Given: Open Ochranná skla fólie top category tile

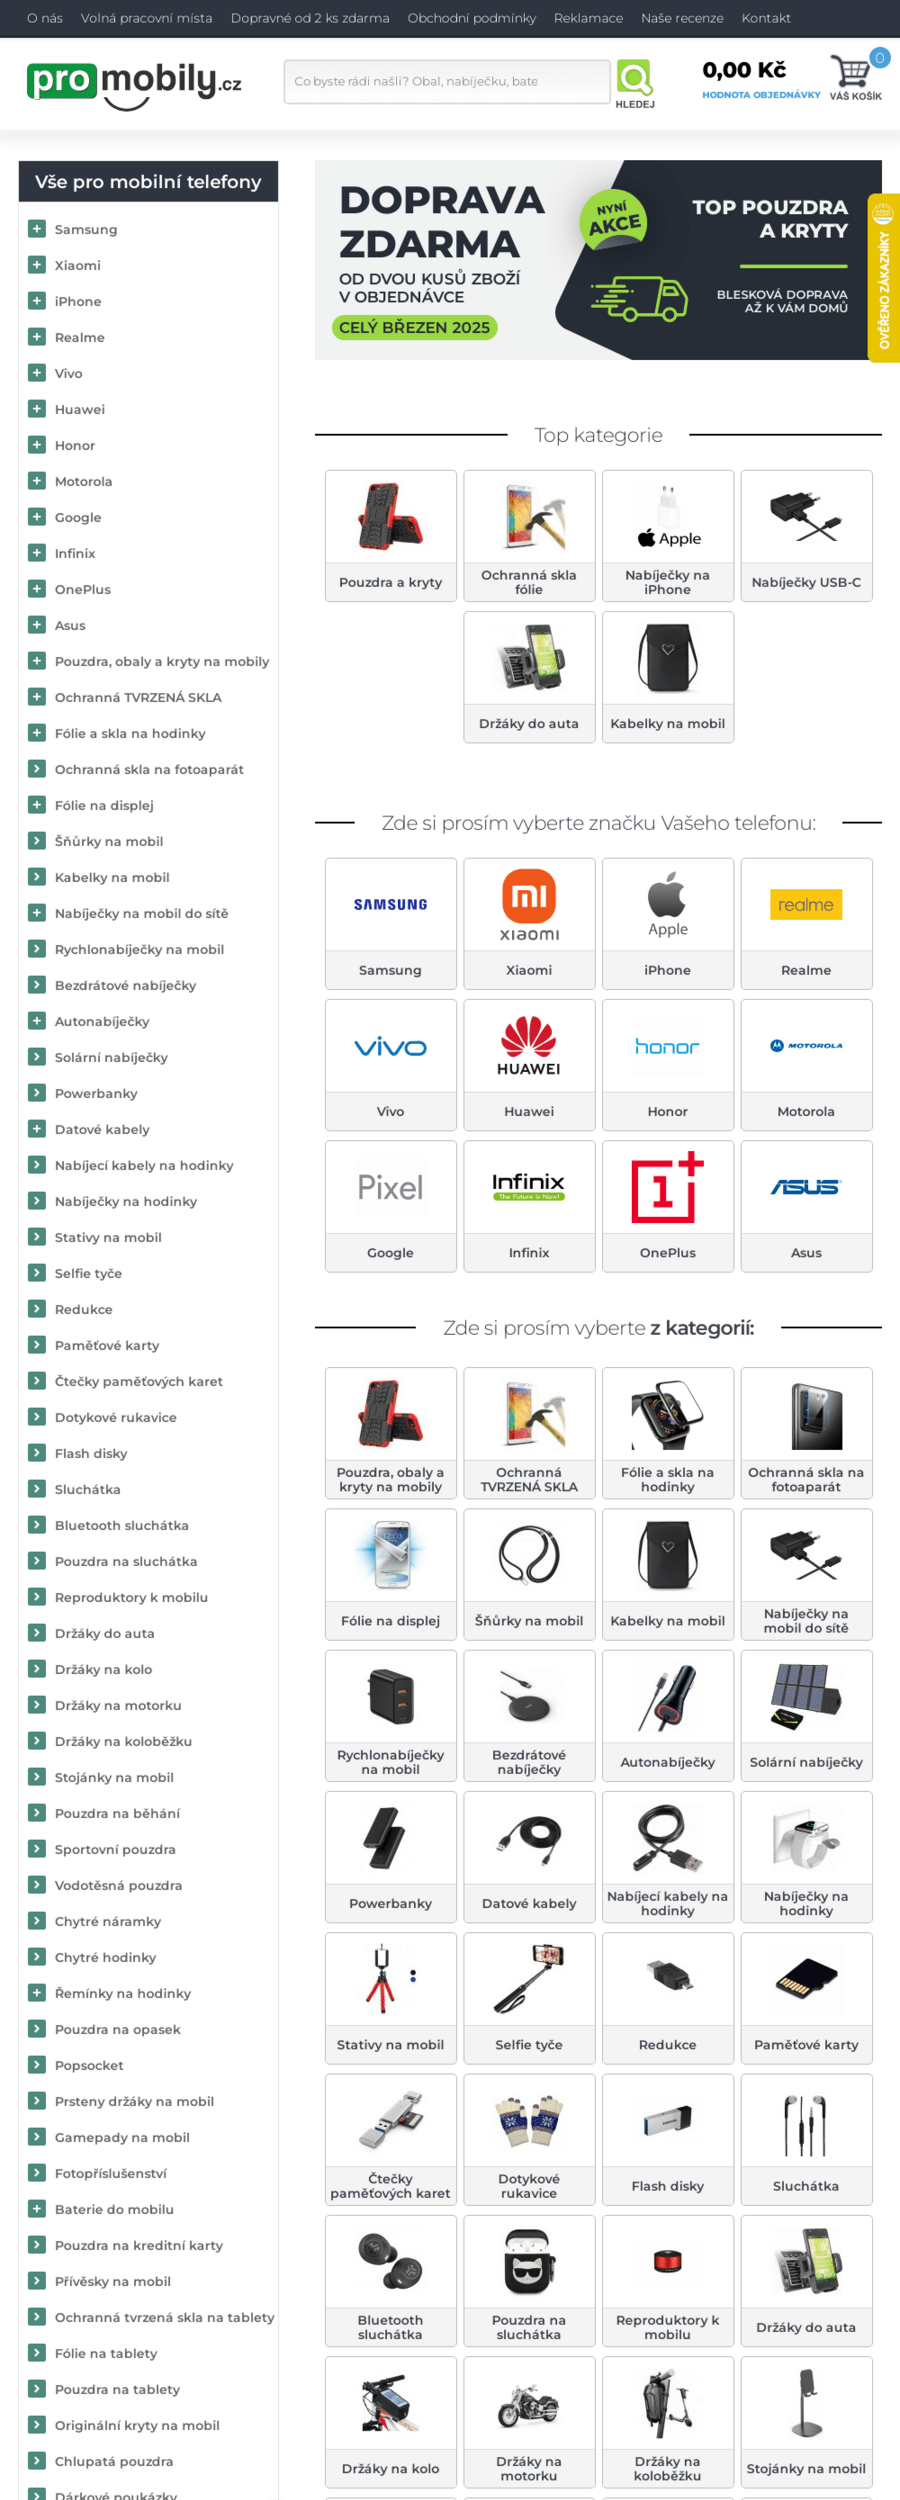Looking at the screenshot, I should click(x=529, y=536).
